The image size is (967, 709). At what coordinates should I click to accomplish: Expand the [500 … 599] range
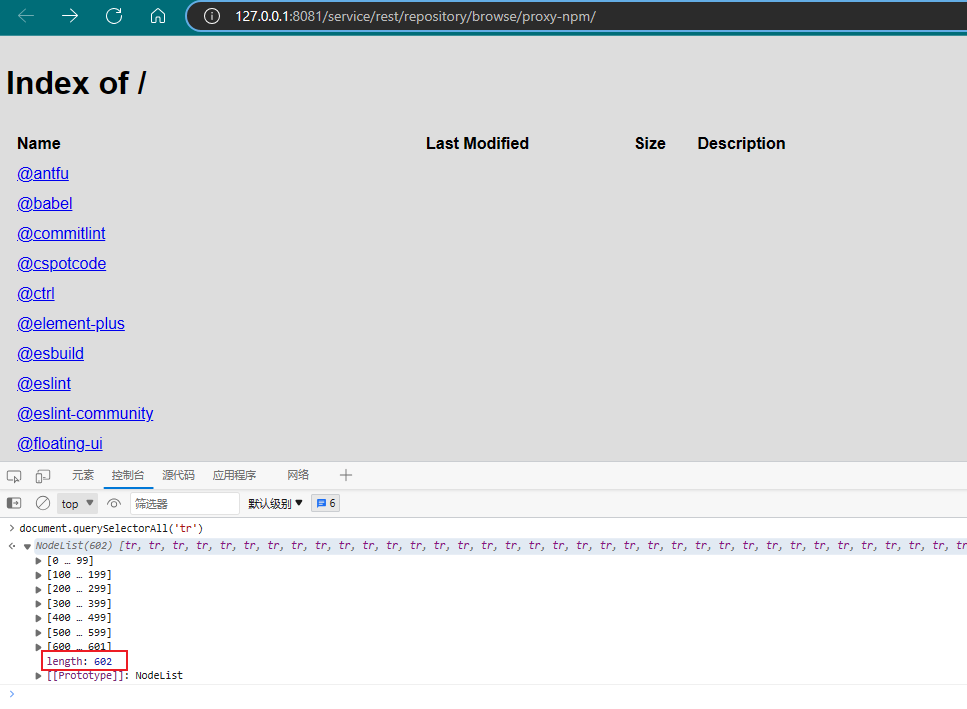coord(38,633)
